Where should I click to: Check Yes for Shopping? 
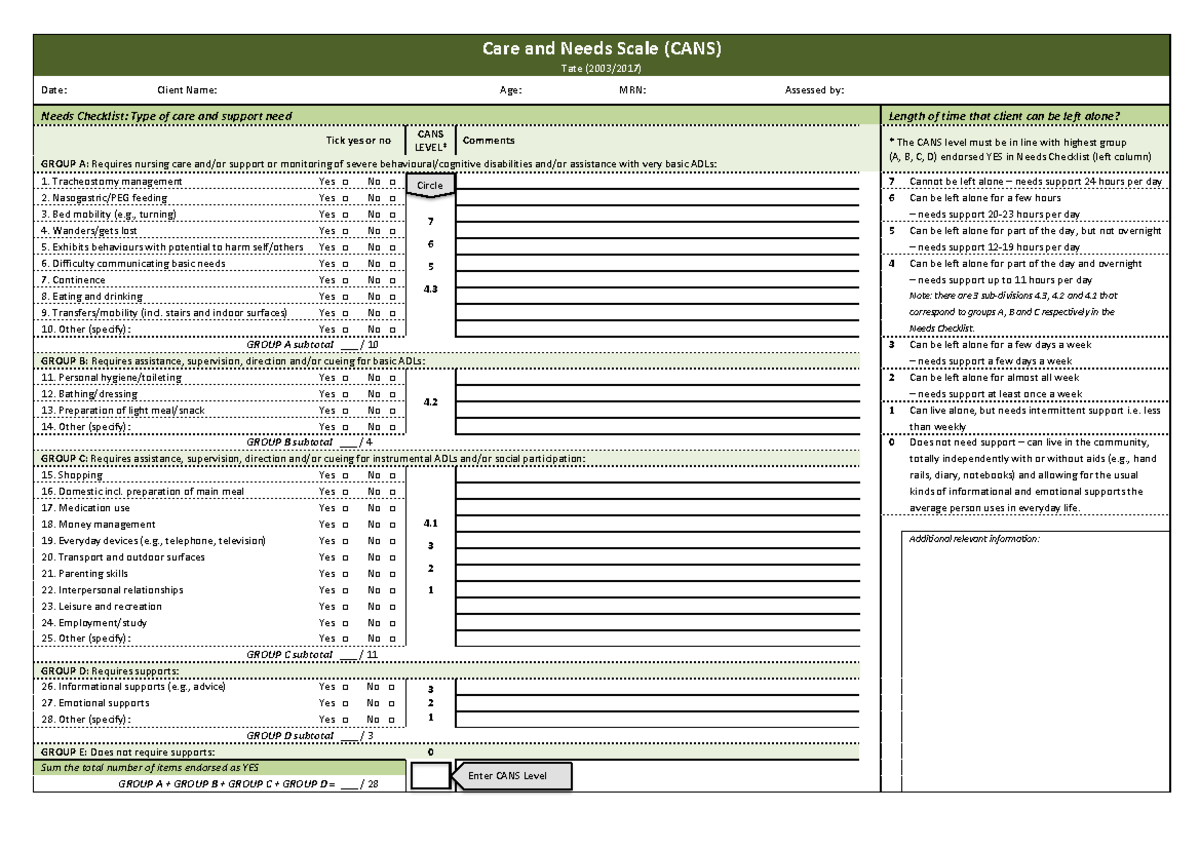345,475
